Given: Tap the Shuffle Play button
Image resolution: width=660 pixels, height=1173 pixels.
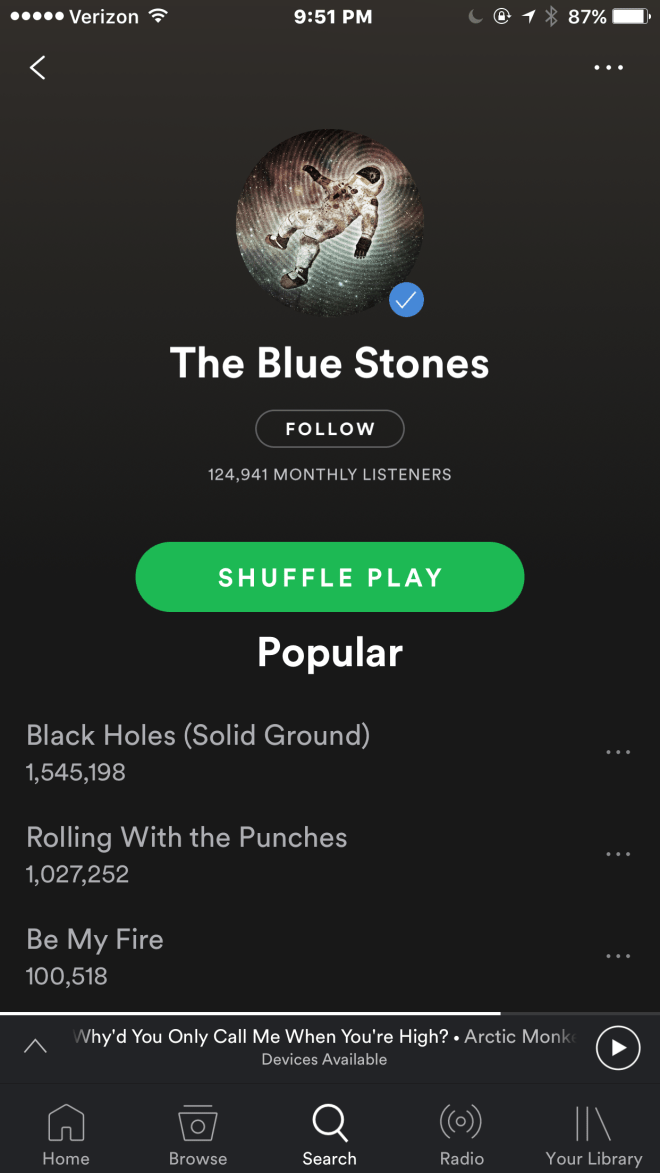Looking at the screenshot, I should (330, 577).
